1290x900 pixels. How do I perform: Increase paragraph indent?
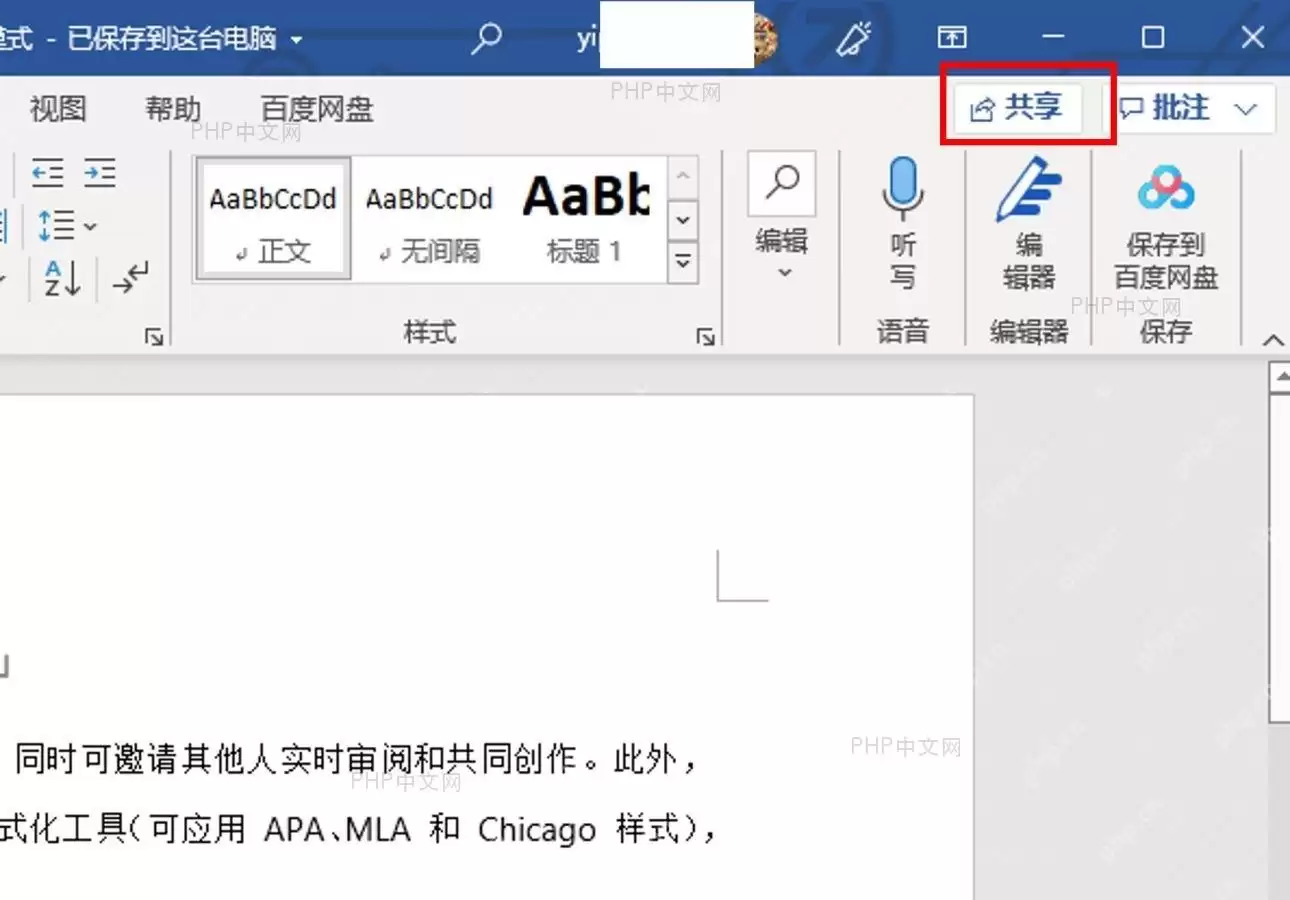pyautogui.click(x=100, y=172)
